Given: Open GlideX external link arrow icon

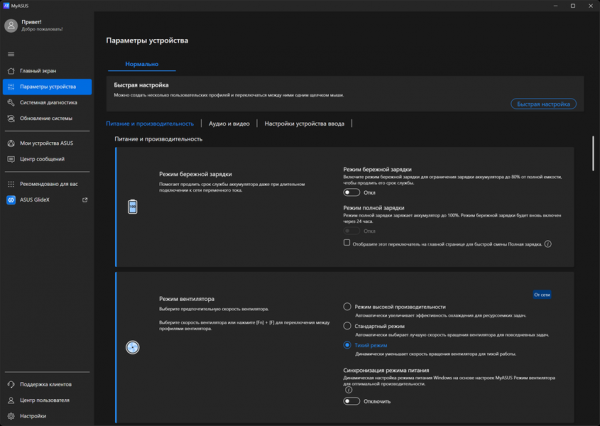Looking at the screenshot, I should [85, 200].
